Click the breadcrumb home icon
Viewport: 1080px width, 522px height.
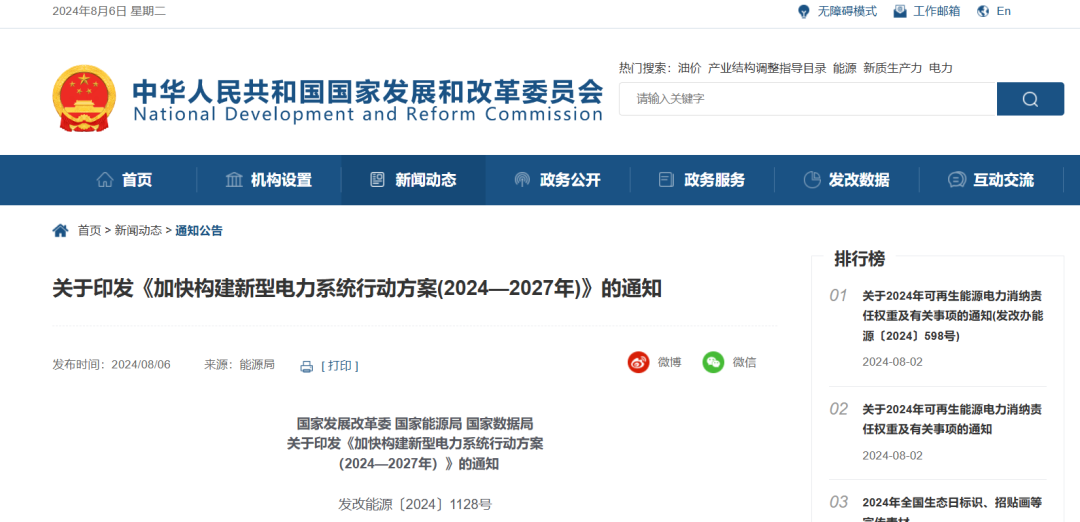pyautogui.click(x=61, y=231)
